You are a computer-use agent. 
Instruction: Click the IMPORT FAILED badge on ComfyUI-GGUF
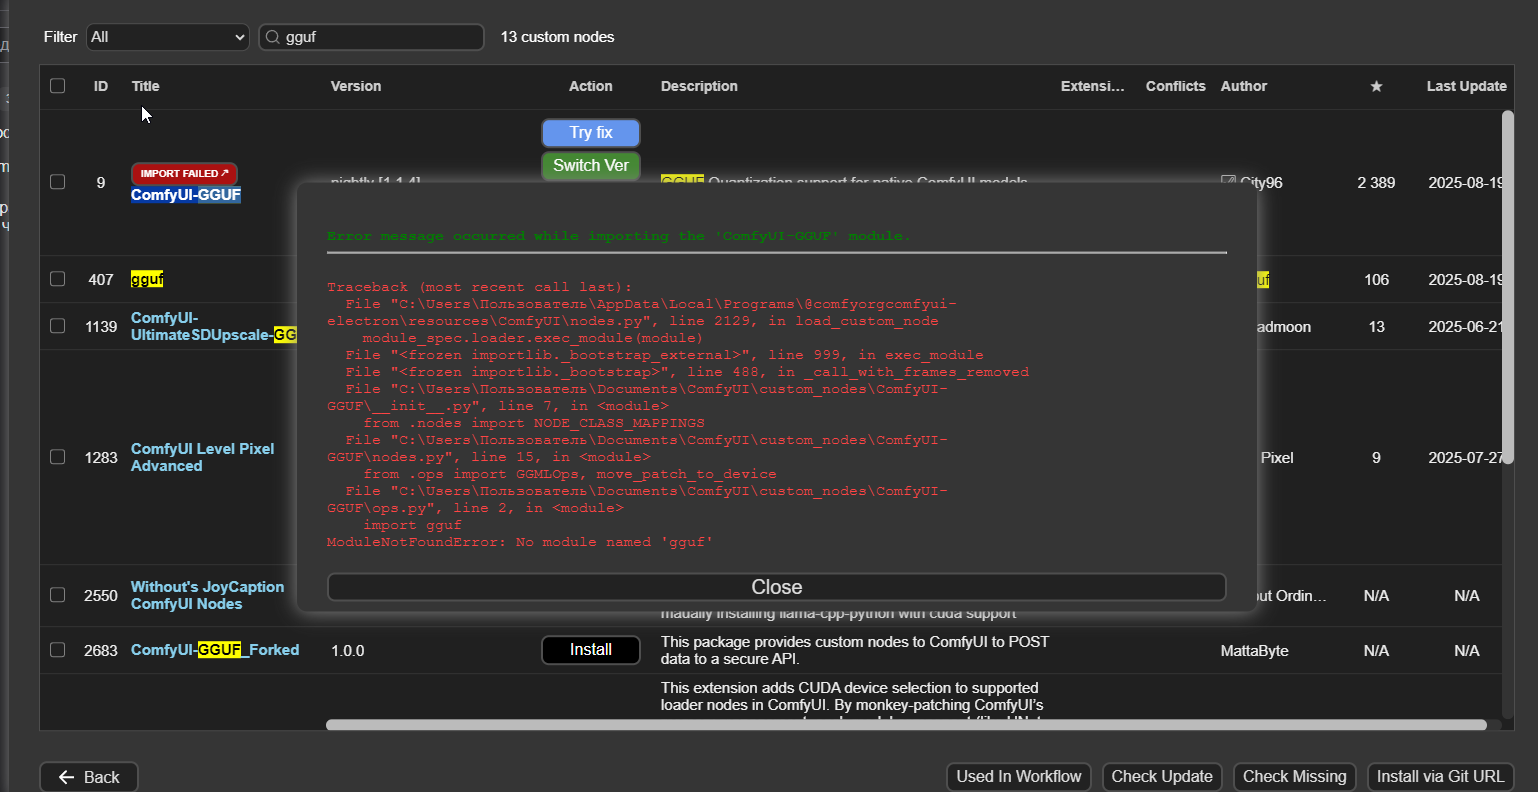pos(184,173)
